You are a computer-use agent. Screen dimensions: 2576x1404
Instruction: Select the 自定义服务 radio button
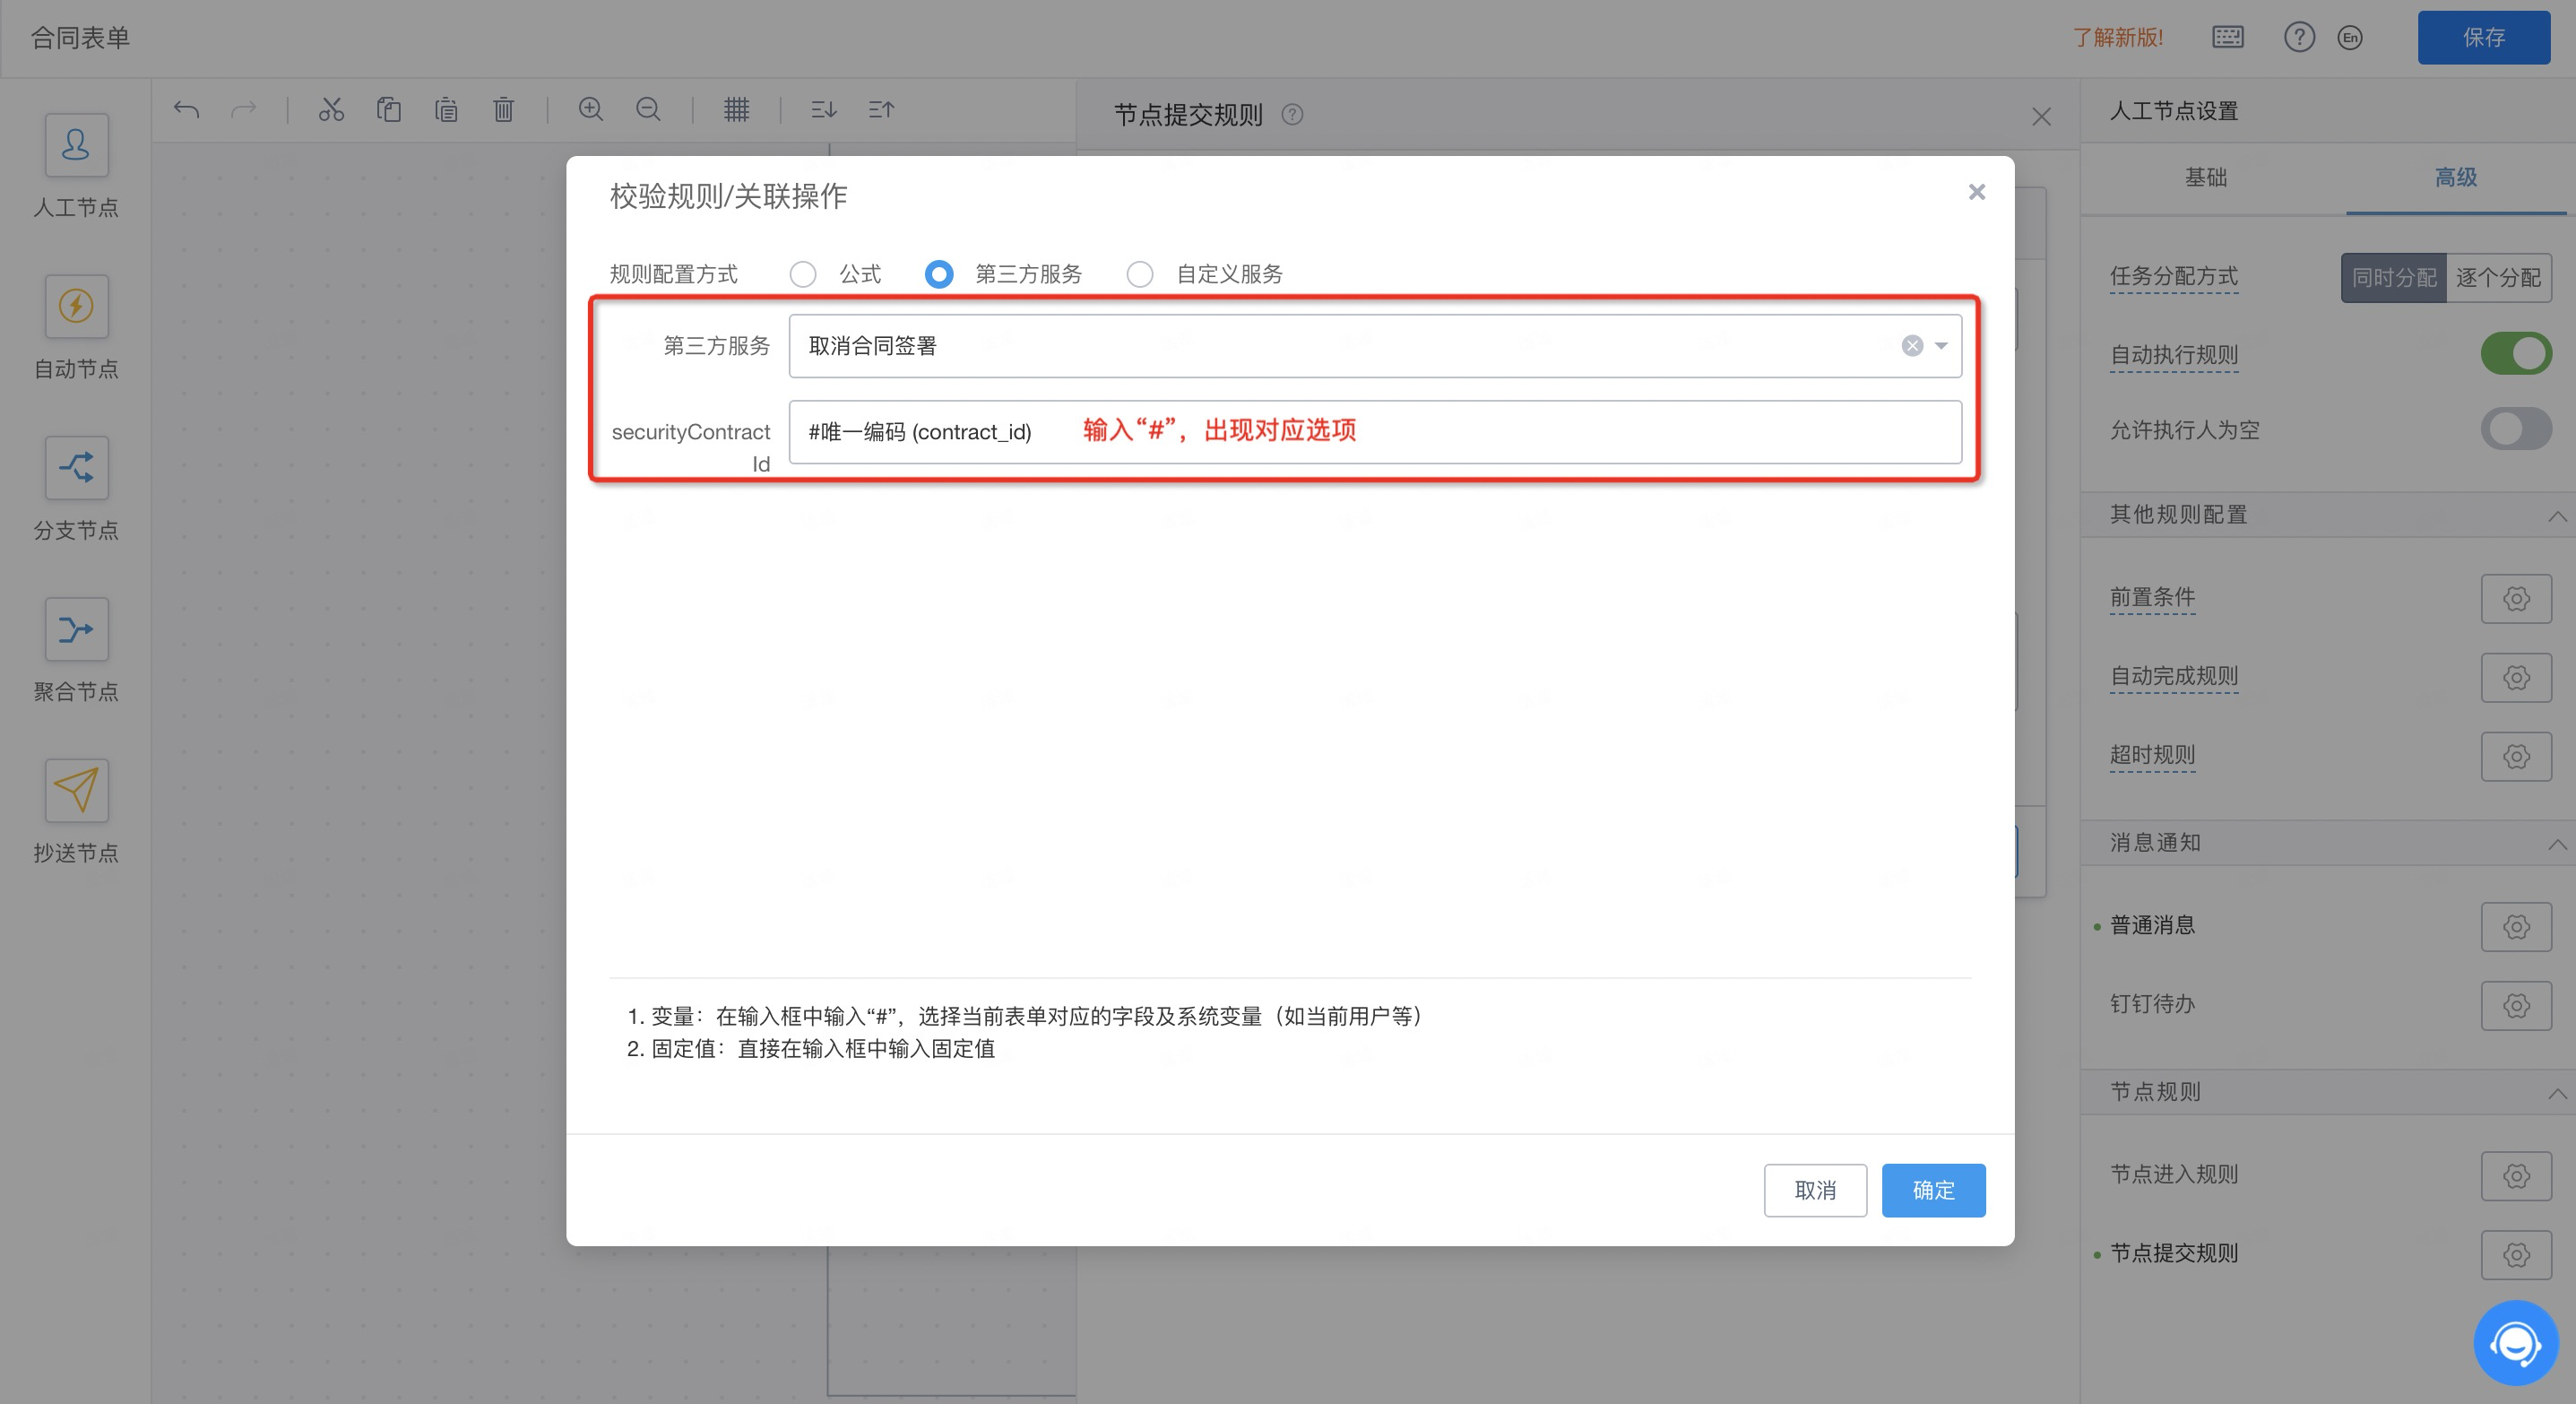coord(1139,274)
